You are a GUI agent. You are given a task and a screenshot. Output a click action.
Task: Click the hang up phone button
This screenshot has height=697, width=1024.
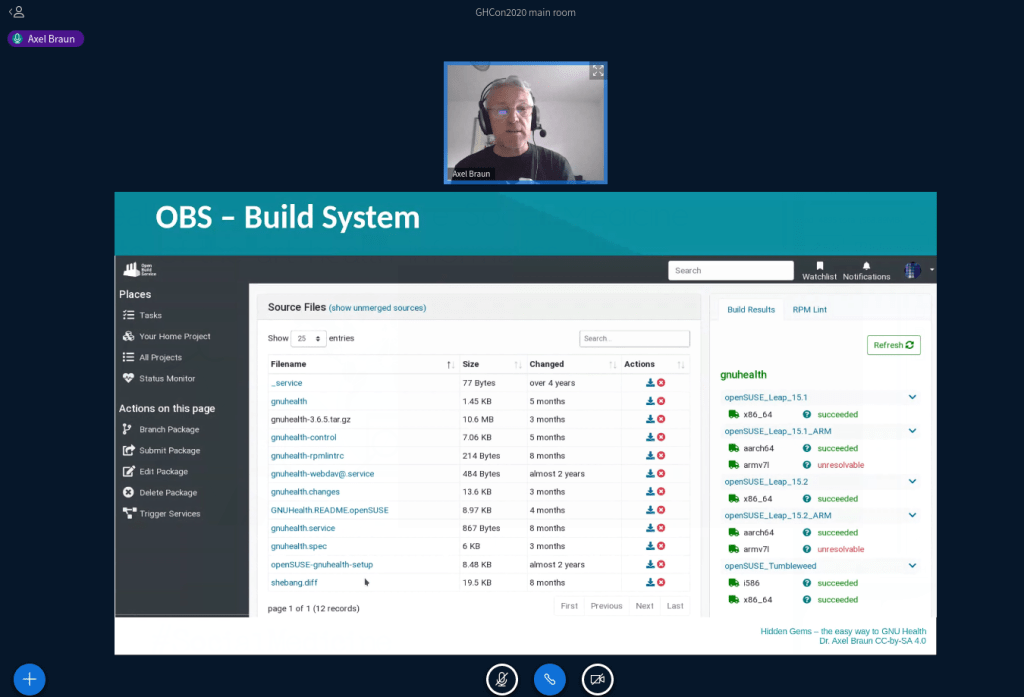tap(549, 679)
